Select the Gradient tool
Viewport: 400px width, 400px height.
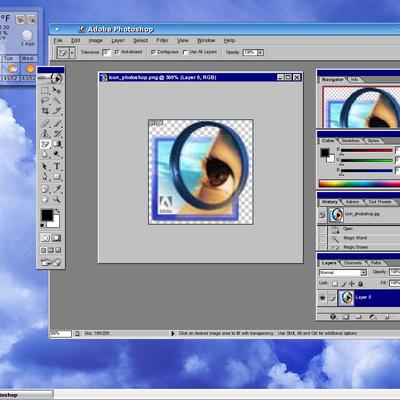[x=57, y=144]
